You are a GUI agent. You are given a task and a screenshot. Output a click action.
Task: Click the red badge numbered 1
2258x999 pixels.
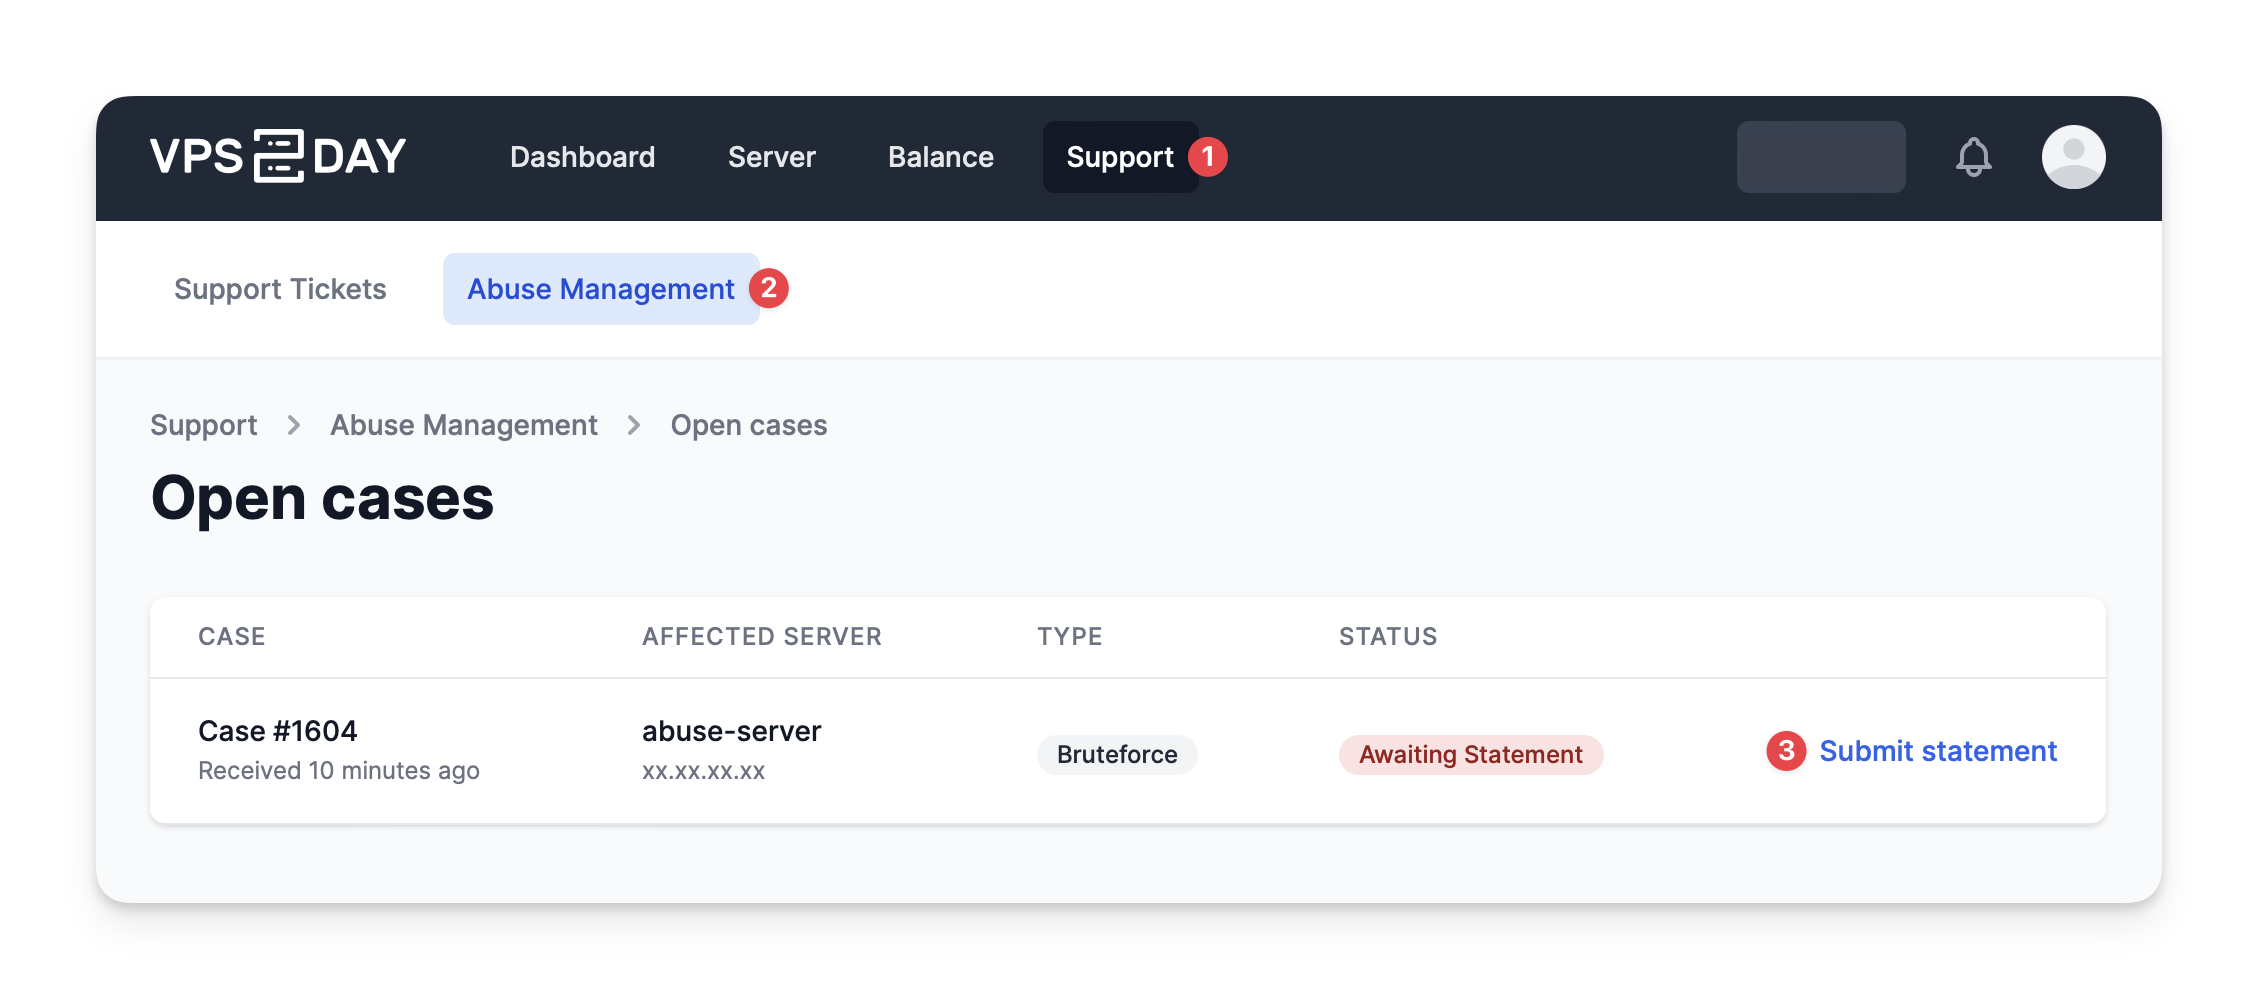coord(1208,157)
